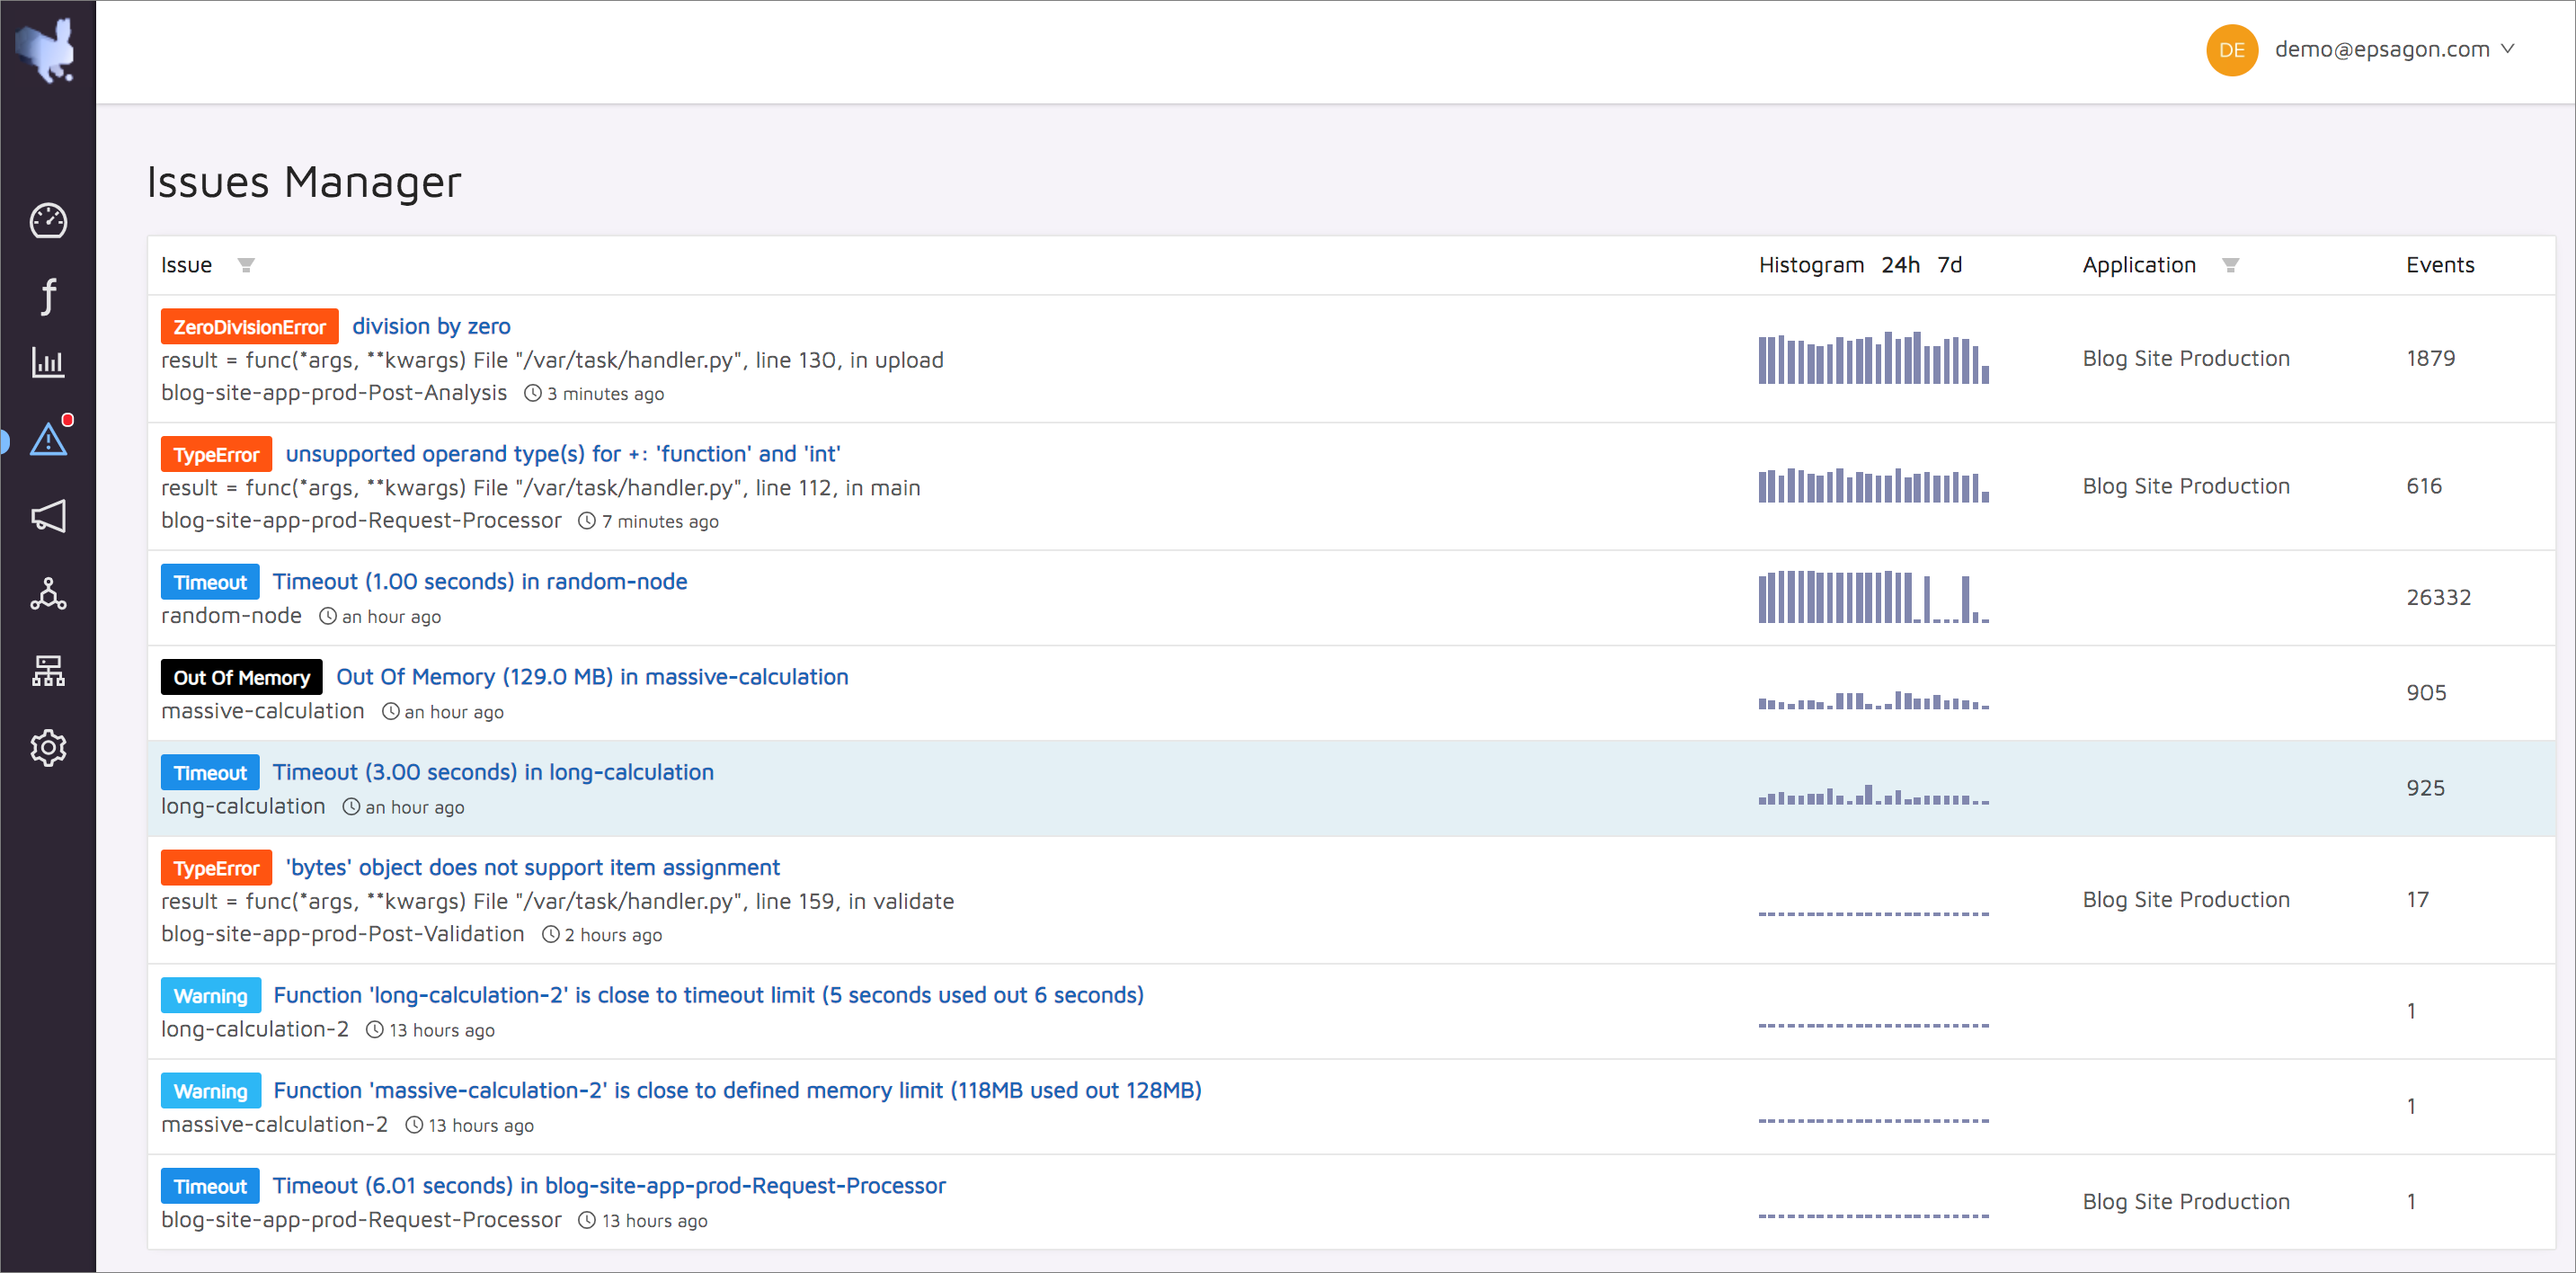The width and height of the screenshot is (2576, 1273).
Task: Click the Histogram column header
Action: 1811,265
